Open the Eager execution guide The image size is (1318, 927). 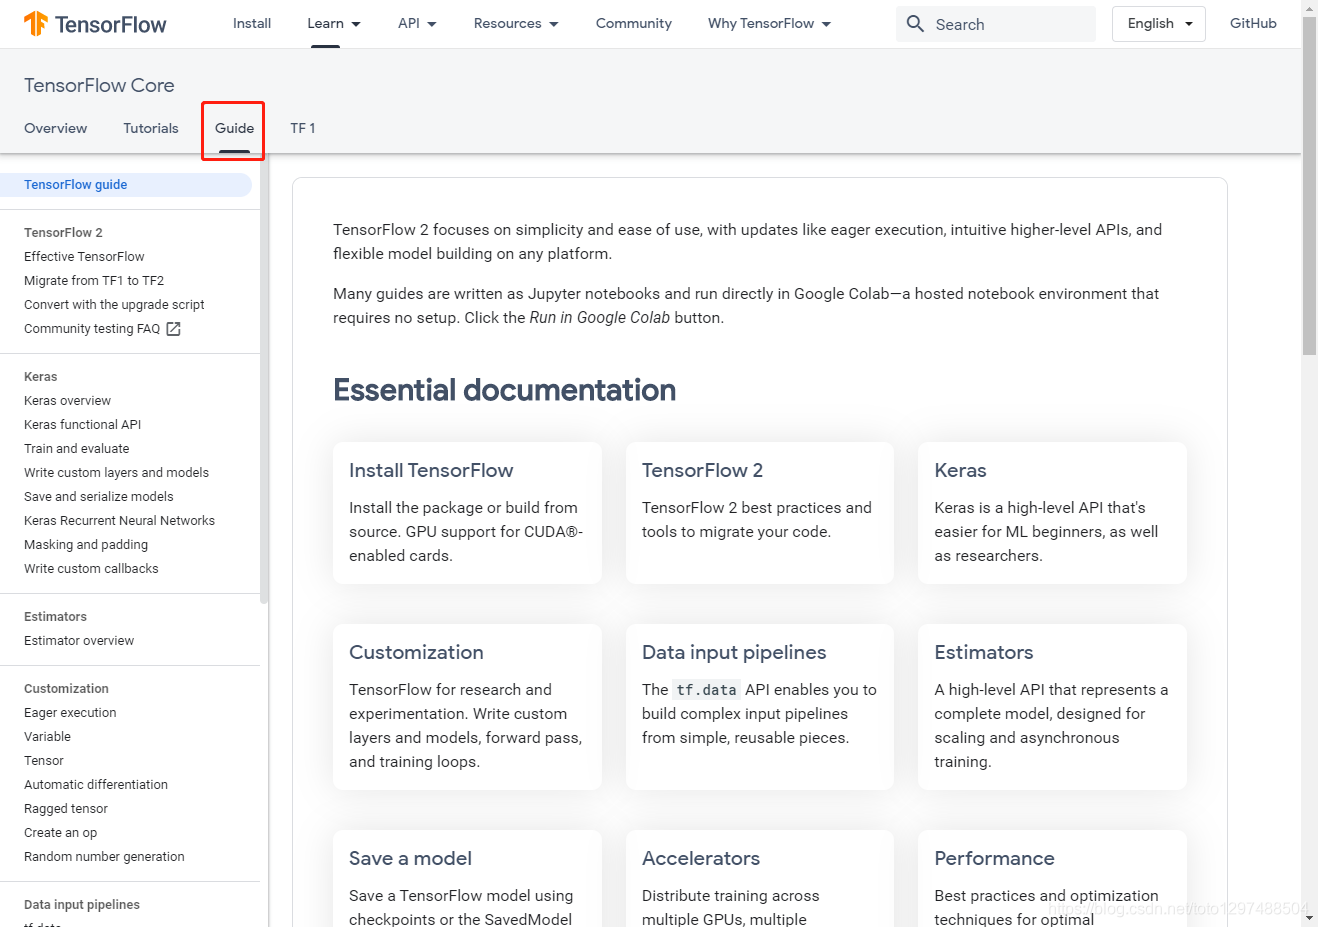(70, 713)
